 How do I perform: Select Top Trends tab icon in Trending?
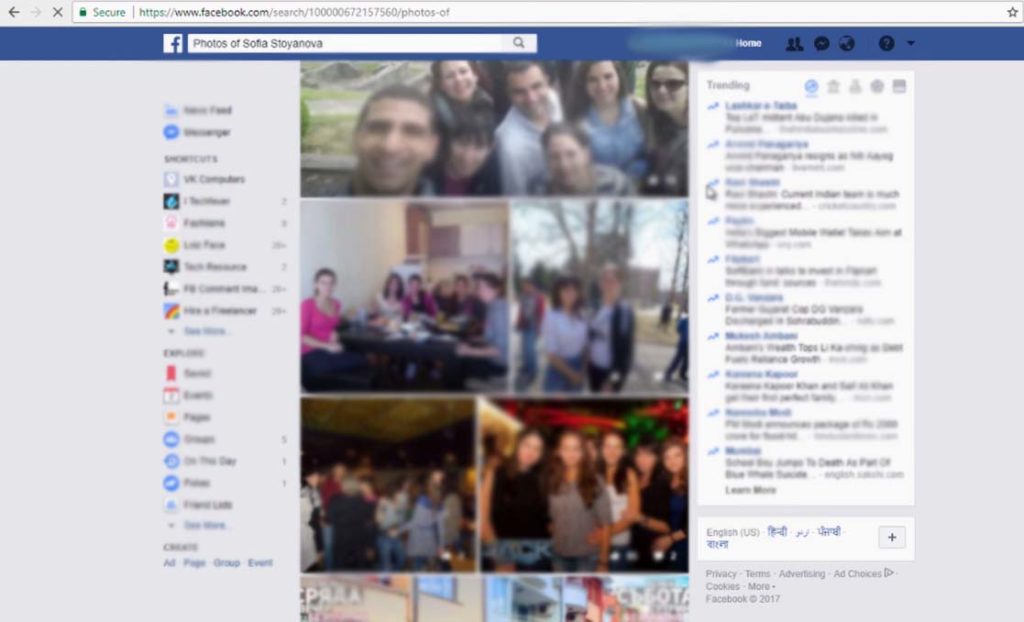click(x=811, y=86)
